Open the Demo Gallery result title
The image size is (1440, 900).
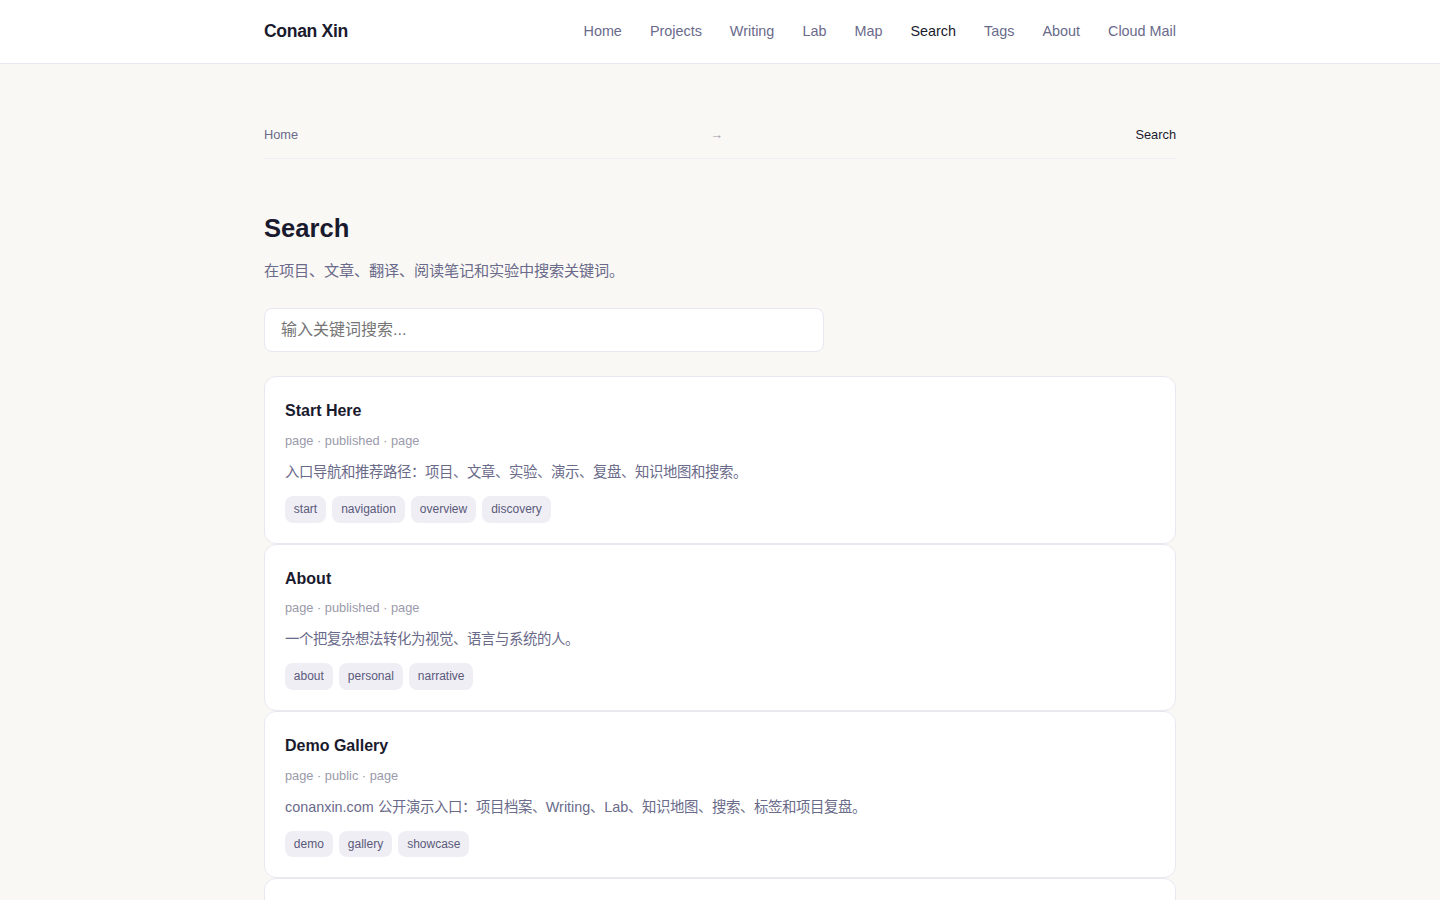[x=336, y=745]
